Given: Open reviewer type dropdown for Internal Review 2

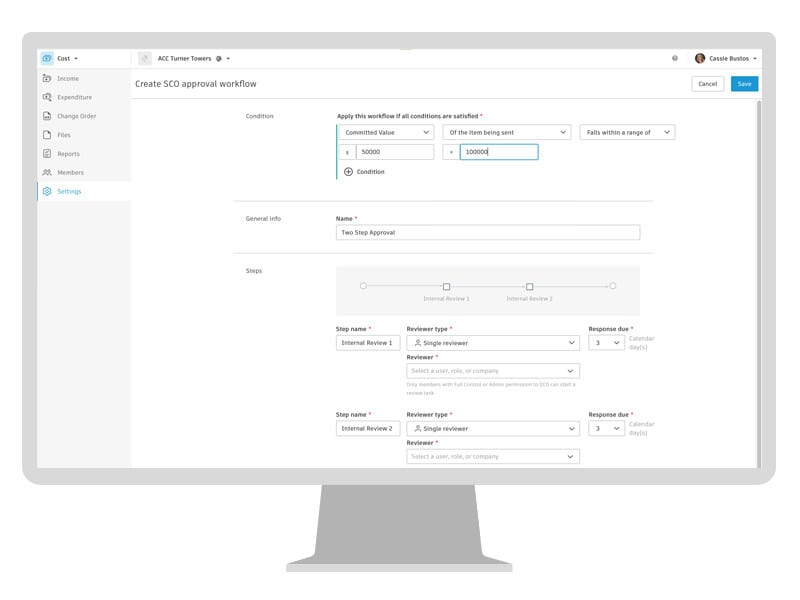Looking at the screenshot, I should pos(493,429).
